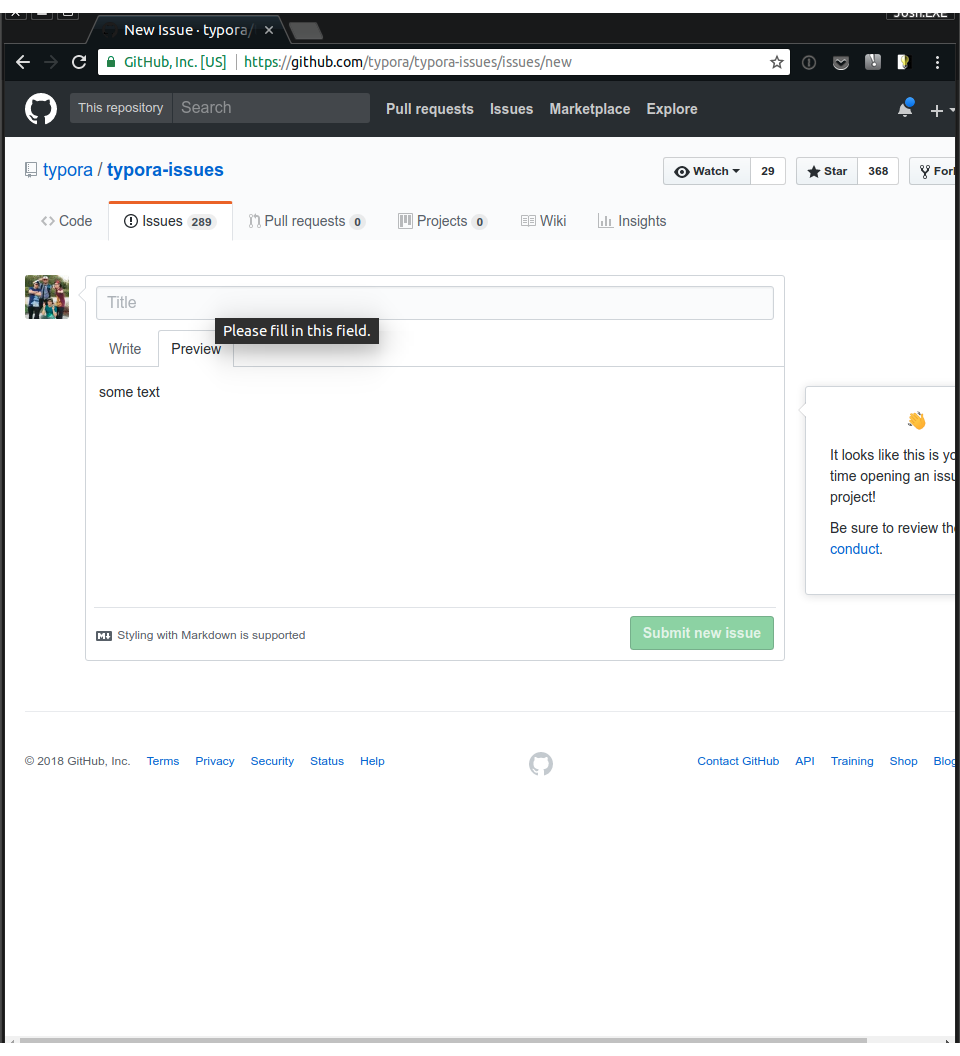
Task: Select the Insights graph icon
Action: (604, 221)
